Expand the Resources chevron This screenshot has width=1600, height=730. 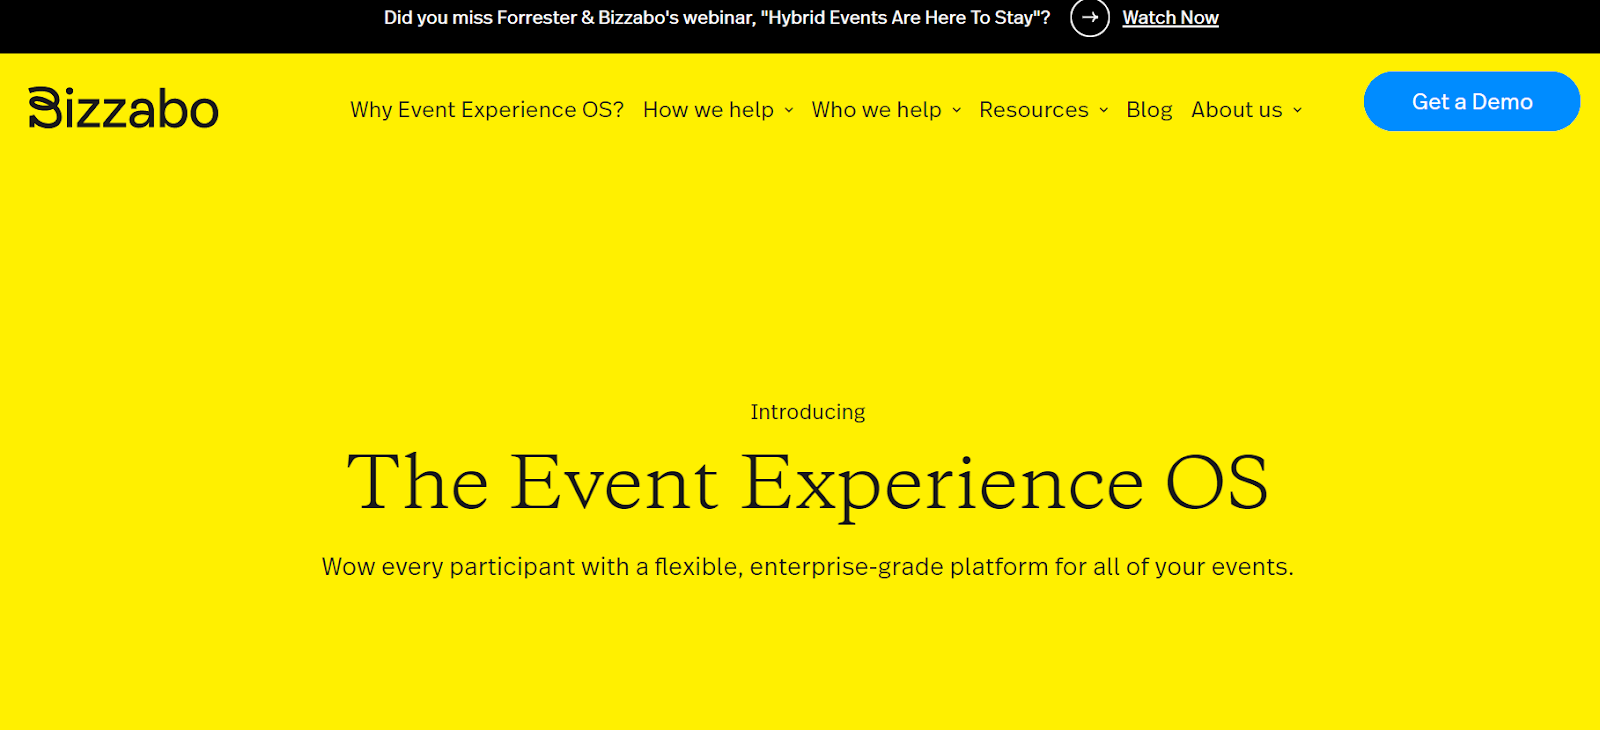(1104, 110)
